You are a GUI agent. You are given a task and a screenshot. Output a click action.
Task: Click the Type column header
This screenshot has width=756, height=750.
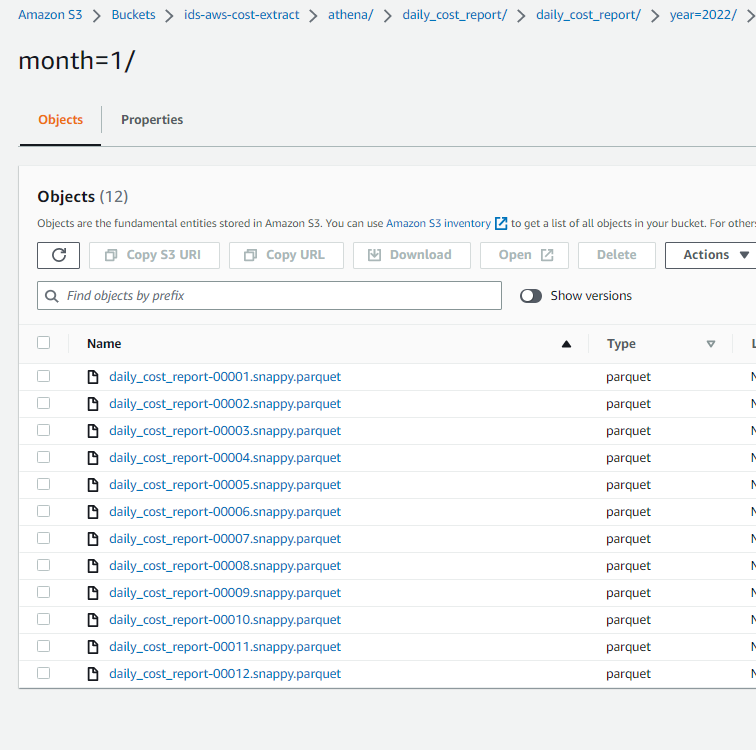621,344
